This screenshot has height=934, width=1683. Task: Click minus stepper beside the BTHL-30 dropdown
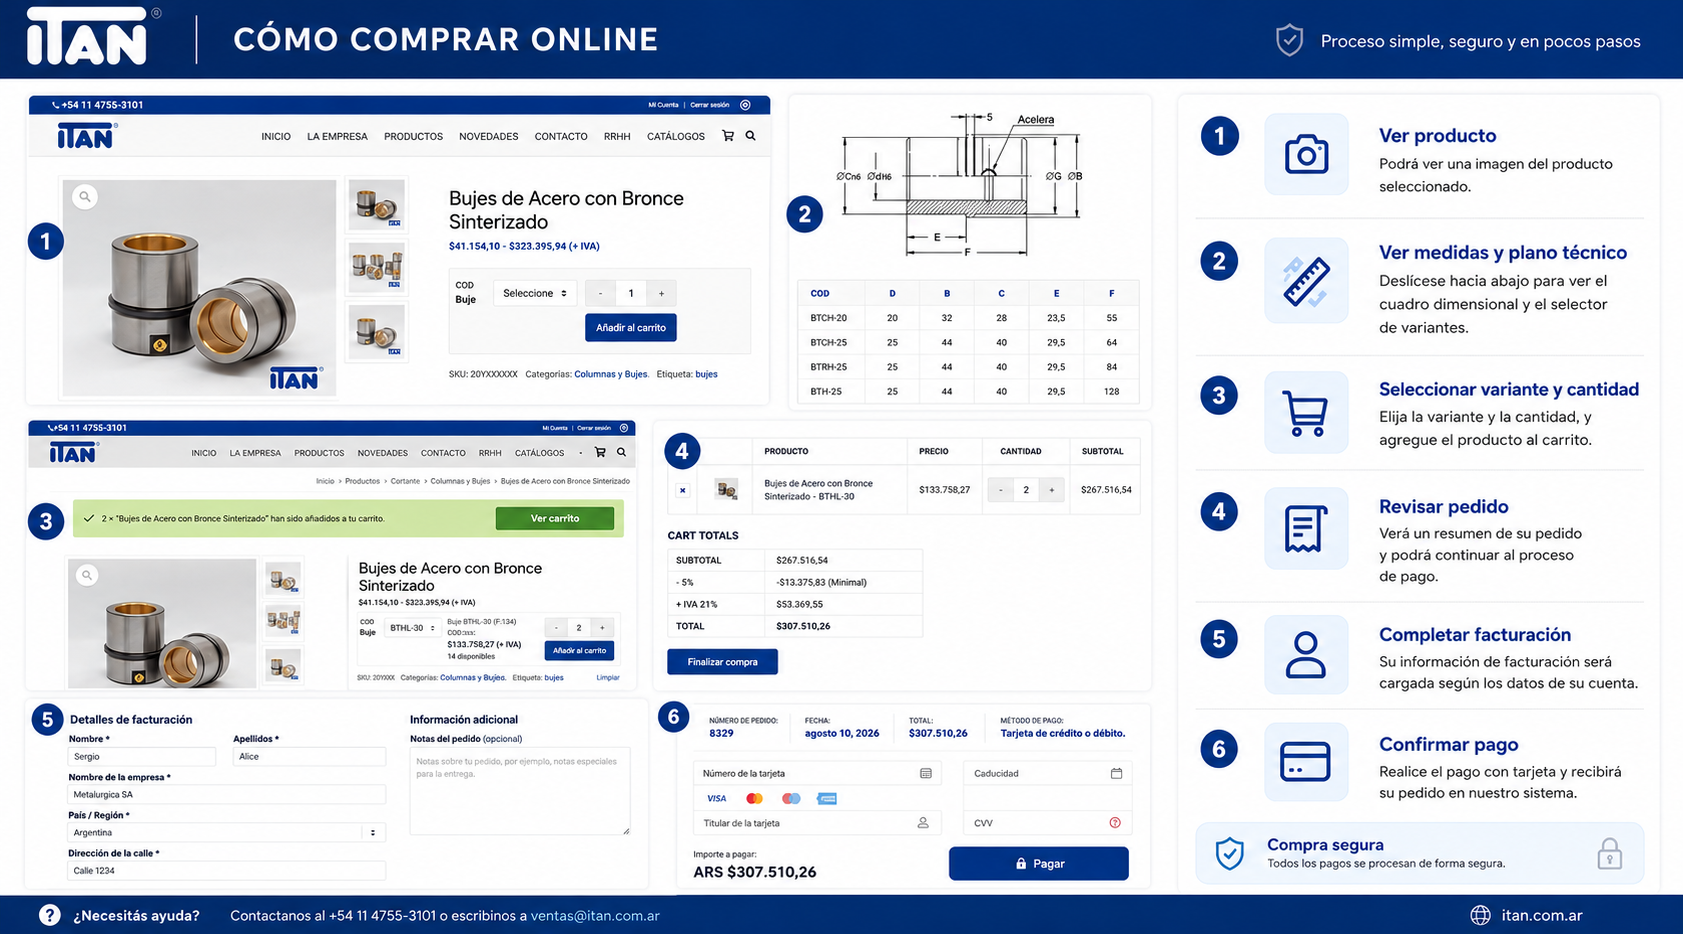[556, 628]
